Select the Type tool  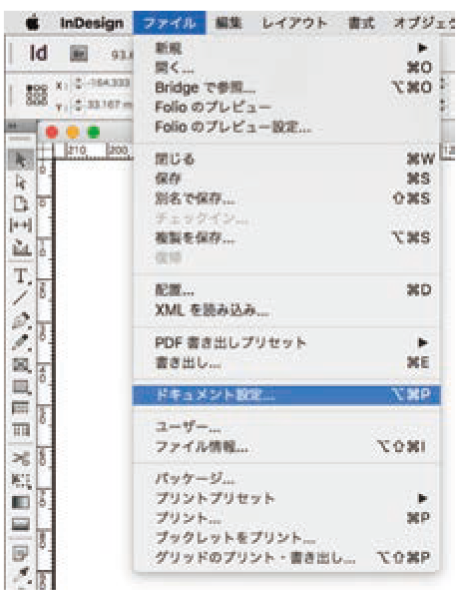coord(21,276)
